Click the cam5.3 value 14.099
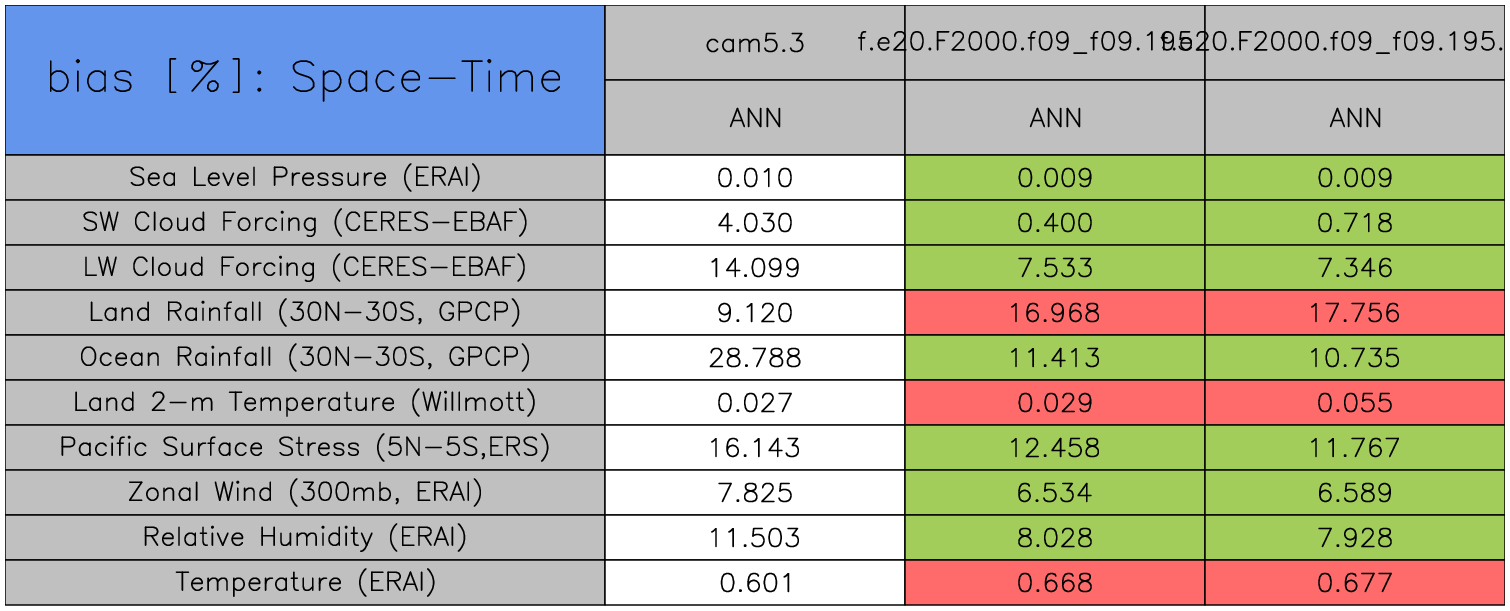This screenshot has width=1510, height=611. pos(755,268)
